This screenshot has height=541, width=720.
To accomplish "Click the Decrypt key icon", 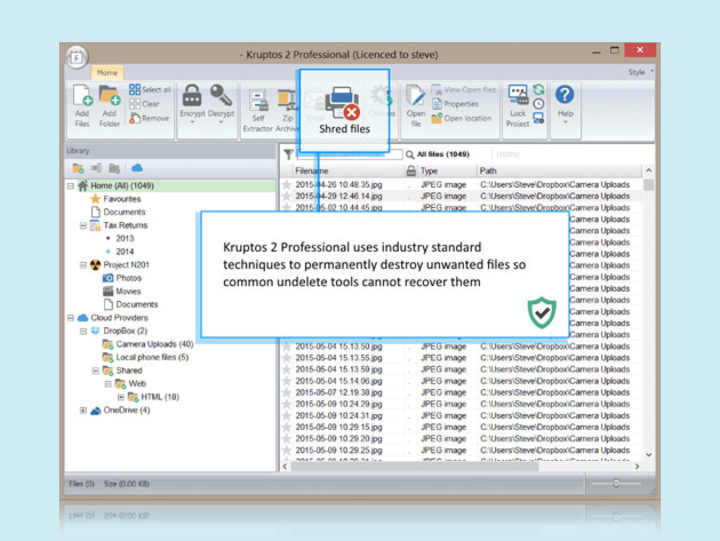I will tap(220, 97).
